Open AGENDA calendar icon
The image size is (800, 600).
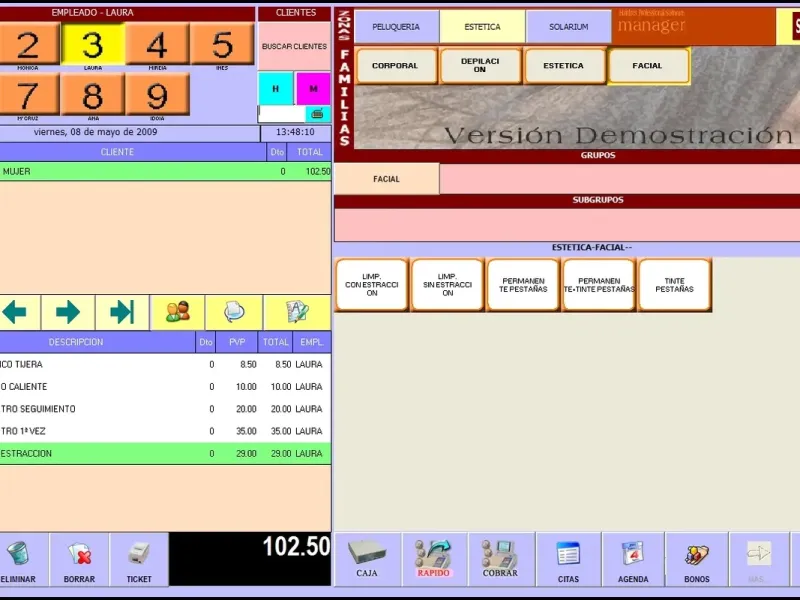[633, 560]
